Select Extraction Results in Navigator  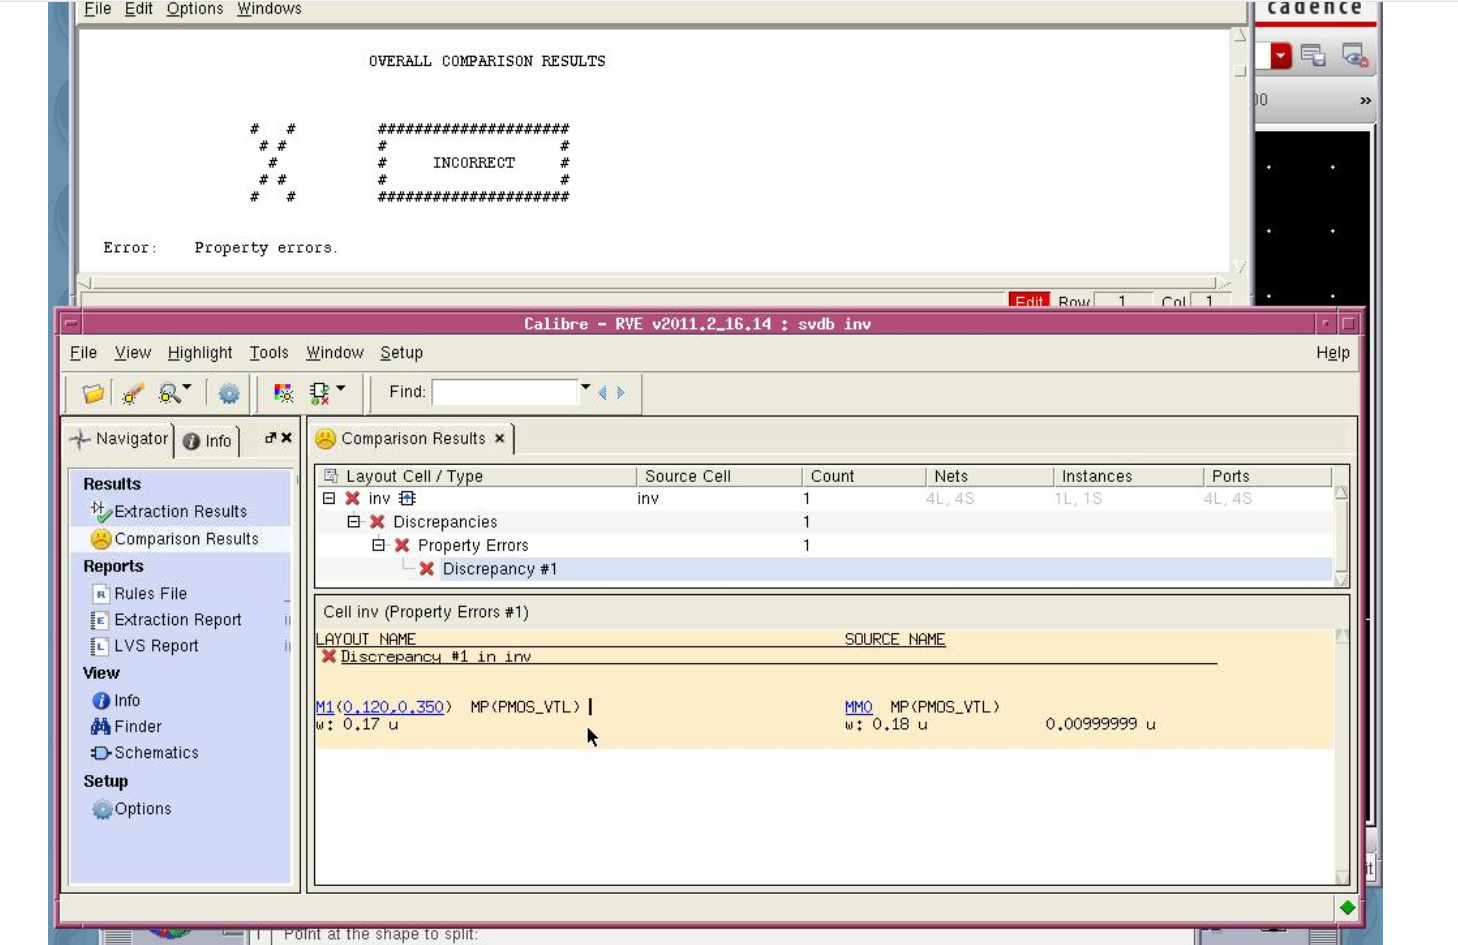(x=169, y=511)
